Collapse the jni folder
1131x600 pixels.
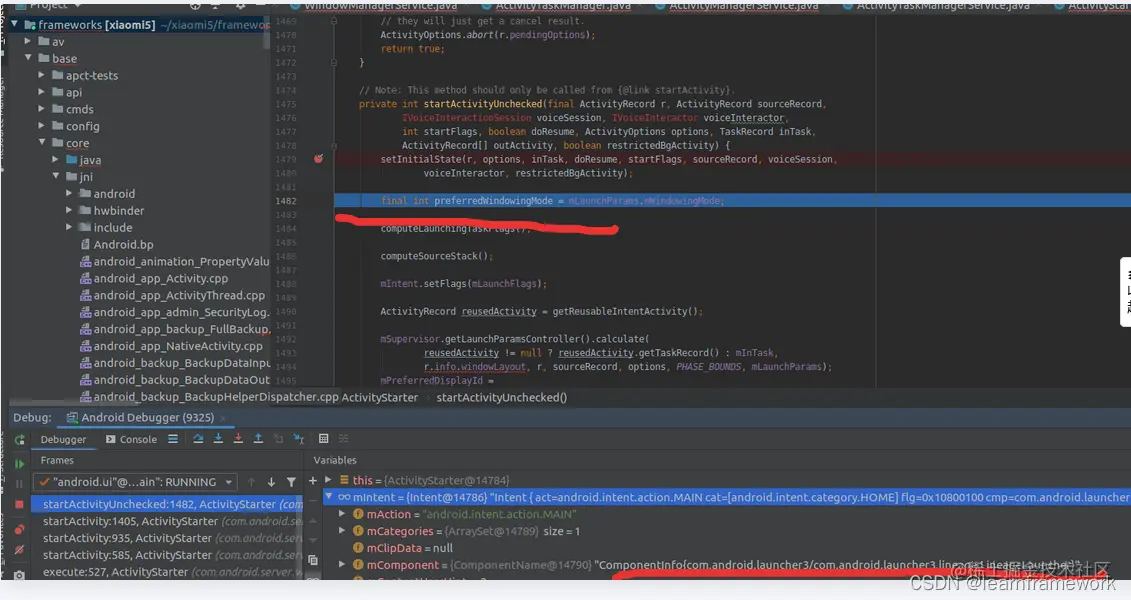pyautogui.click(x=56, y=176)
